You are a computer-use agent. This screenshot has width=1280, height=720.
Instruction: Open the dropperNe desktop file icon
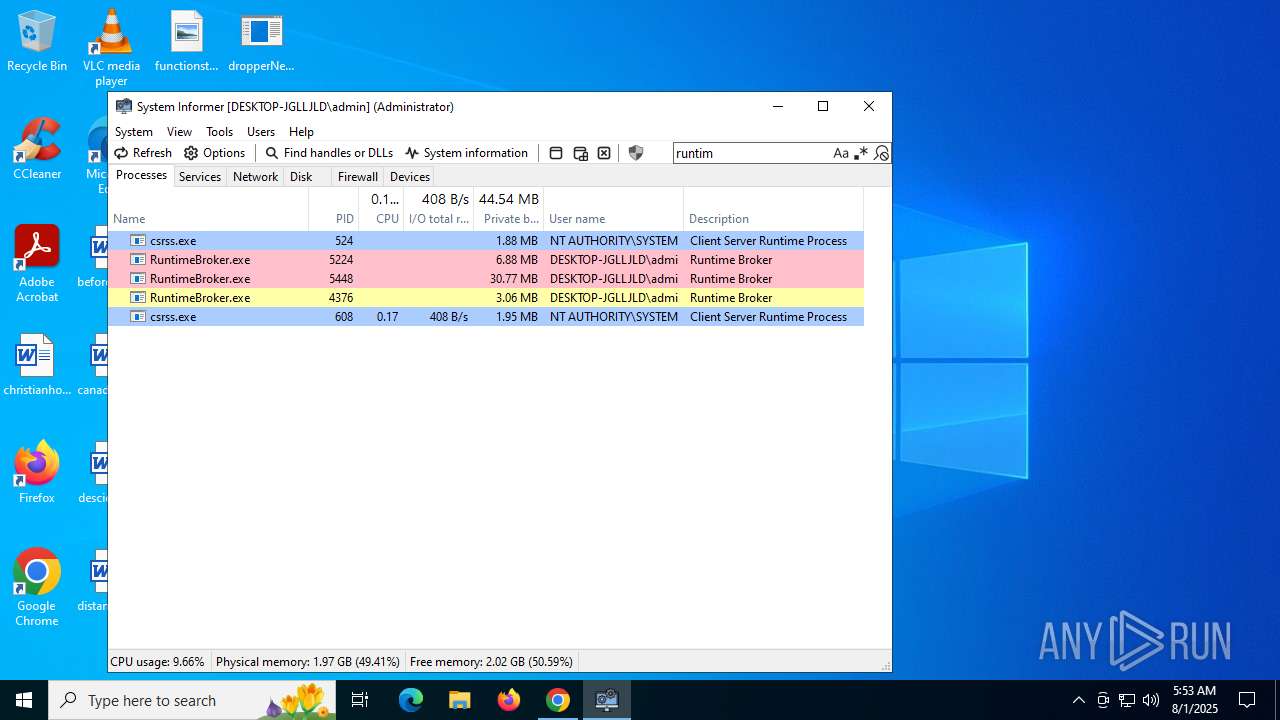261,41
